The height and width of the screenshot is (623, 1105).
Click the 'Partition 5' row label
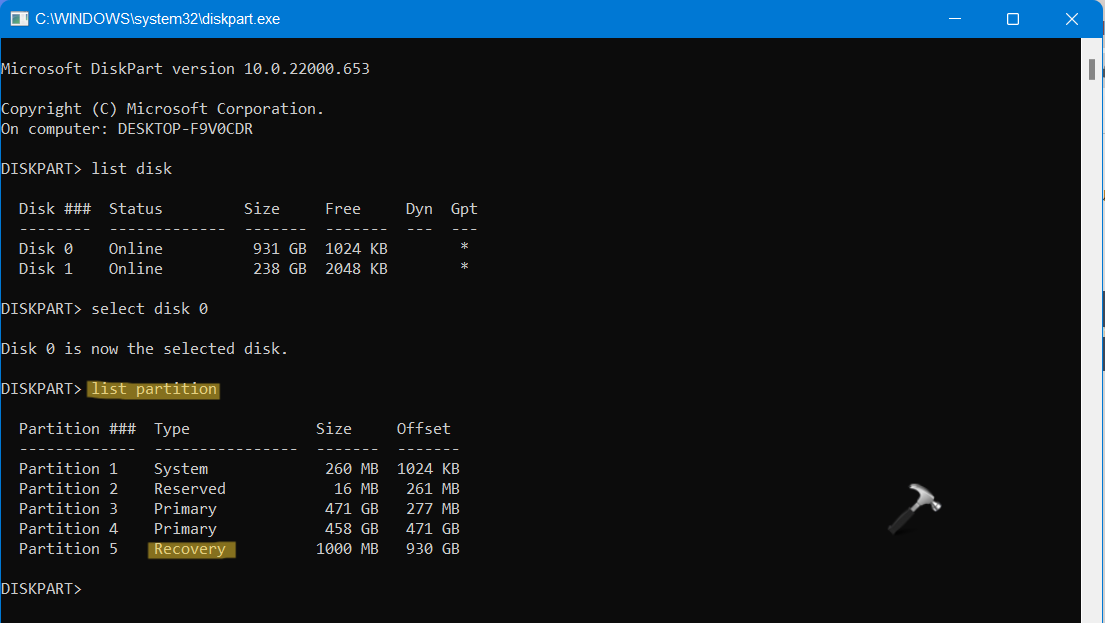pyautogui.click(x=68, y=549)
